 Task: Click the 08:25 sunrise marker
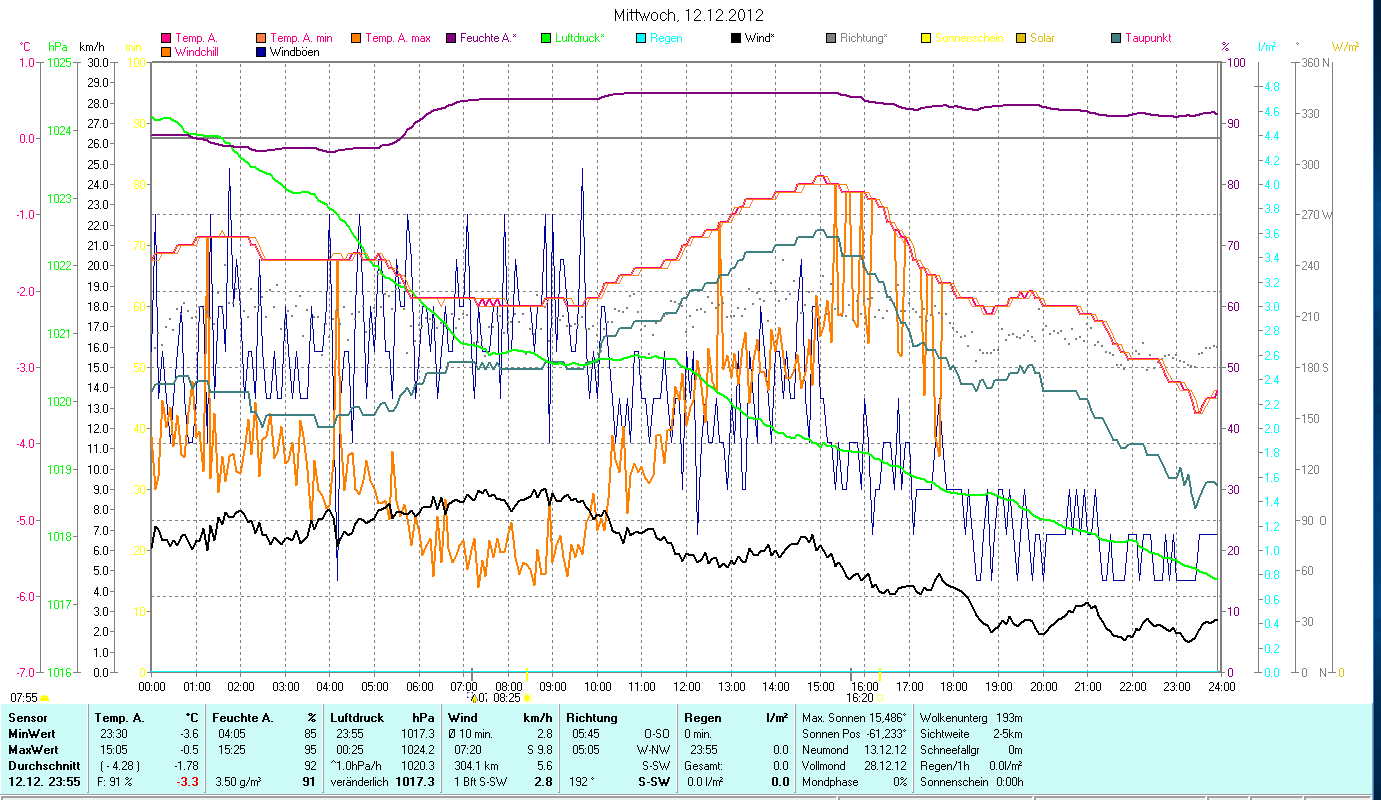507,698
